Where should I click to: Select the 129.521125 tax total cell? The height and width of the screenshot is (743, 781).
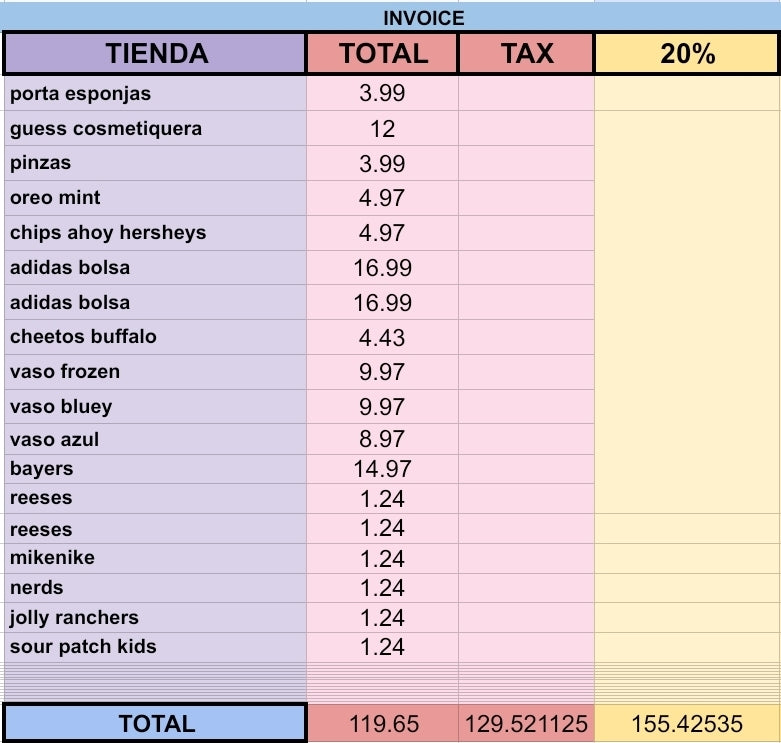click(x=526, y=723)
